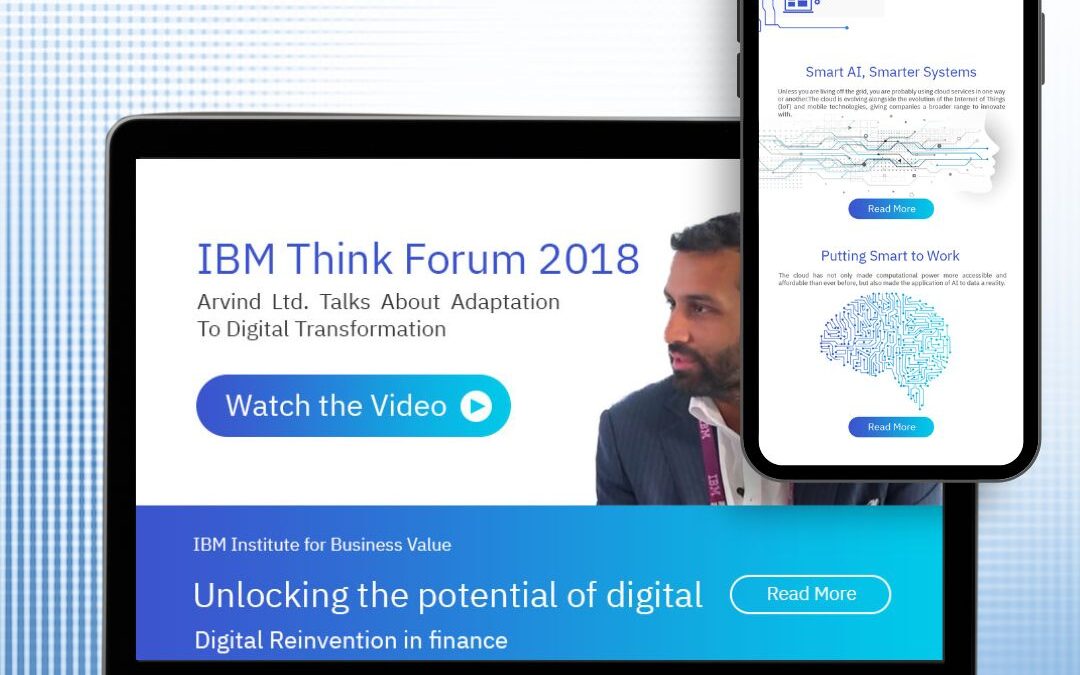1080x675 pixels.
Task: Click the Watch the Video button
Action: point(353,406)
